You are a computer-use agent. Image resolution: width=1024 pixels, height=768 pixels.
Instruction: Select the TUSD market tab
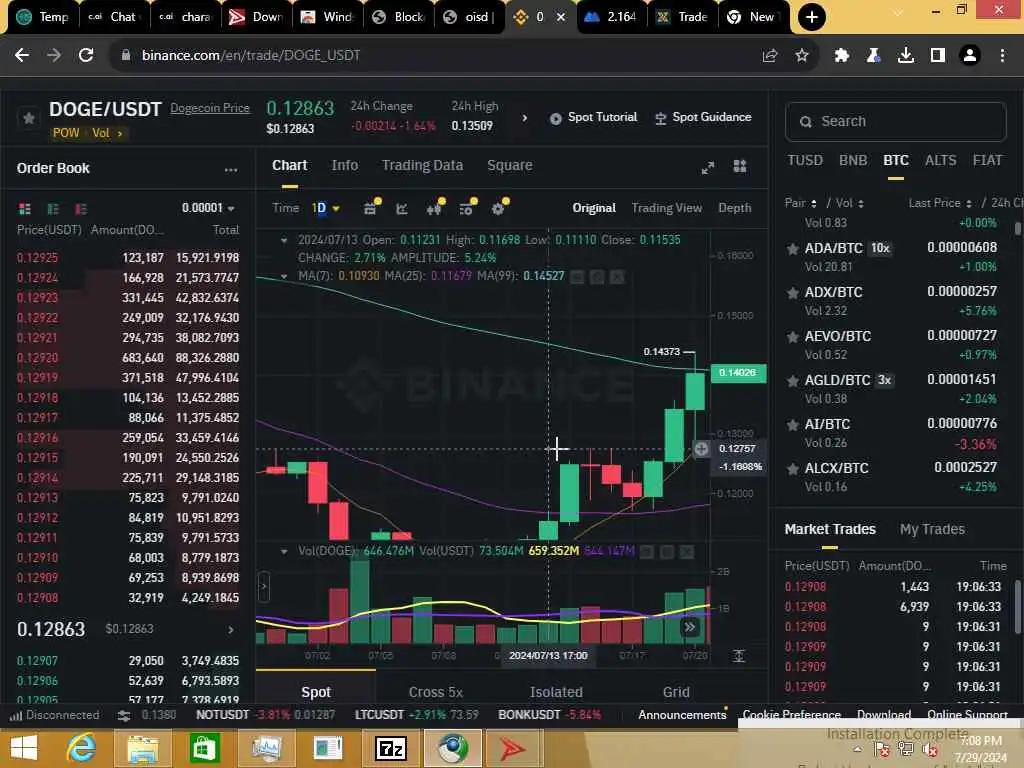point(805,160)
